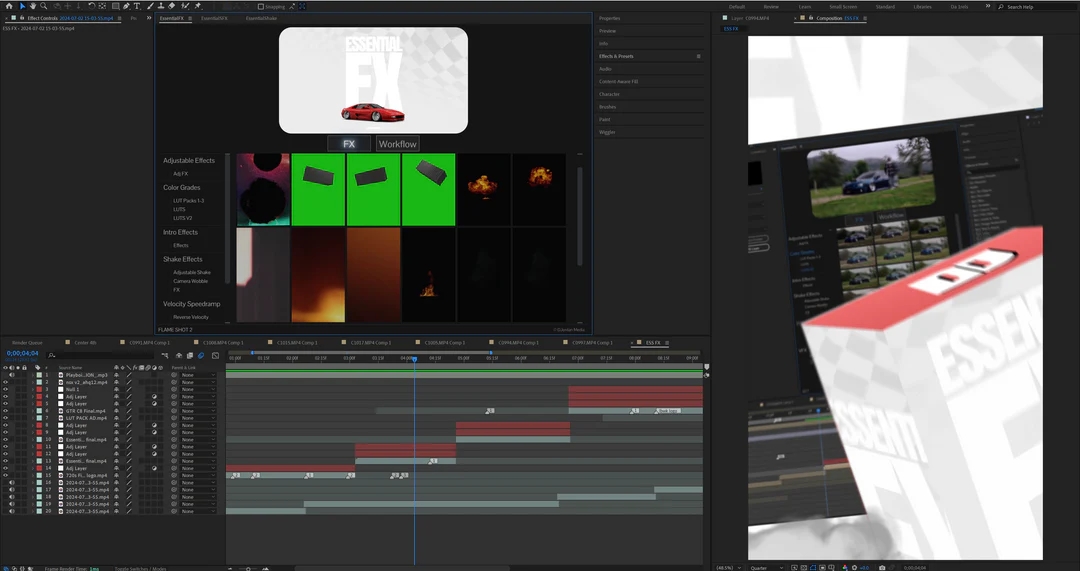Open the EssentialSFX panel tab

pos(214,18)
